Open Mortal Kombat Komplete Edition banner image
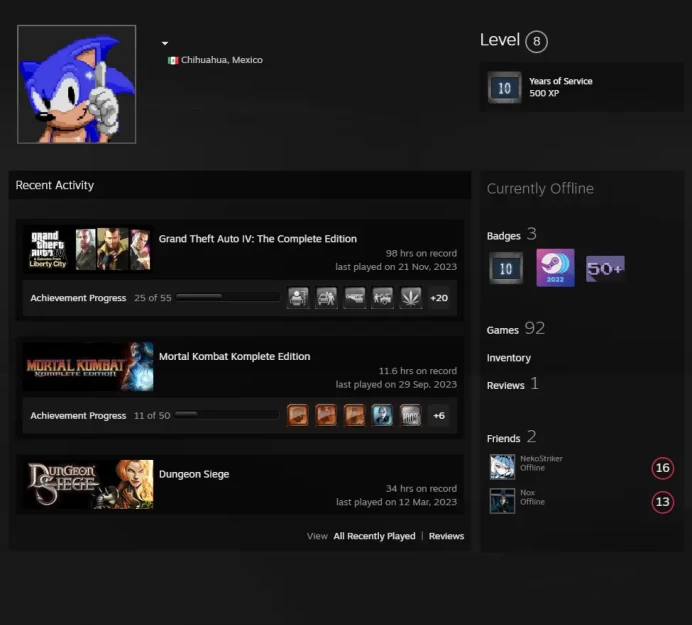The height and width of the screenshot is (625, 692). click(x=88, y=366)
